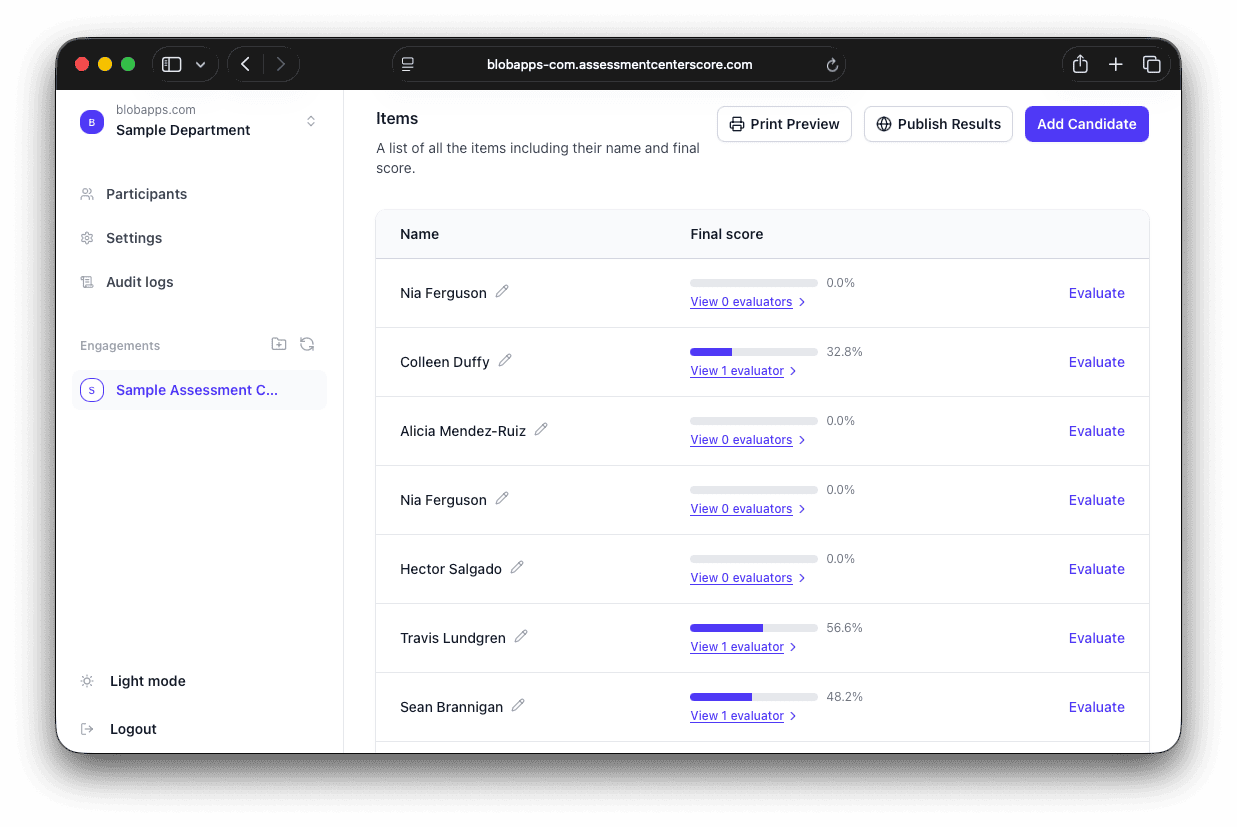Click the Final score column header
The height and width of the screenshot is (827, 1237).
(x=726, y=234)
